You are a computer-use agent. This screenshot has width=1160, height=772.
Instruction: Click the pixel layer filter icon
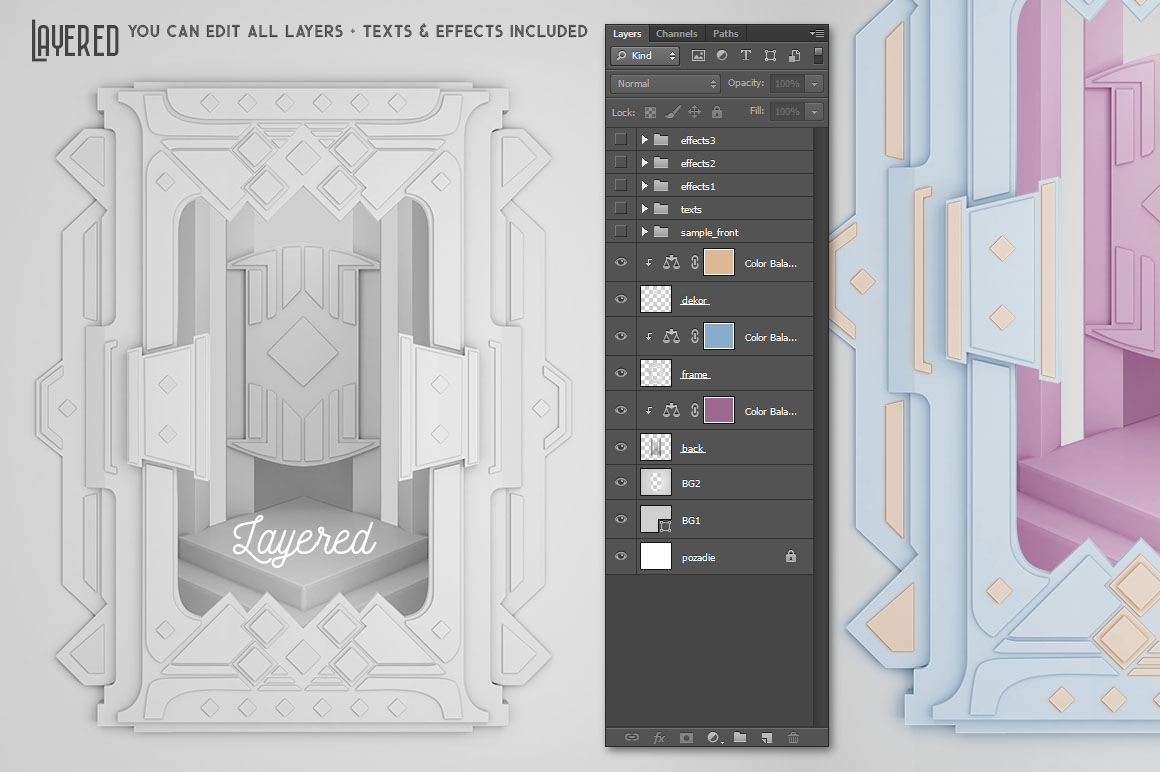click(698, 56)
